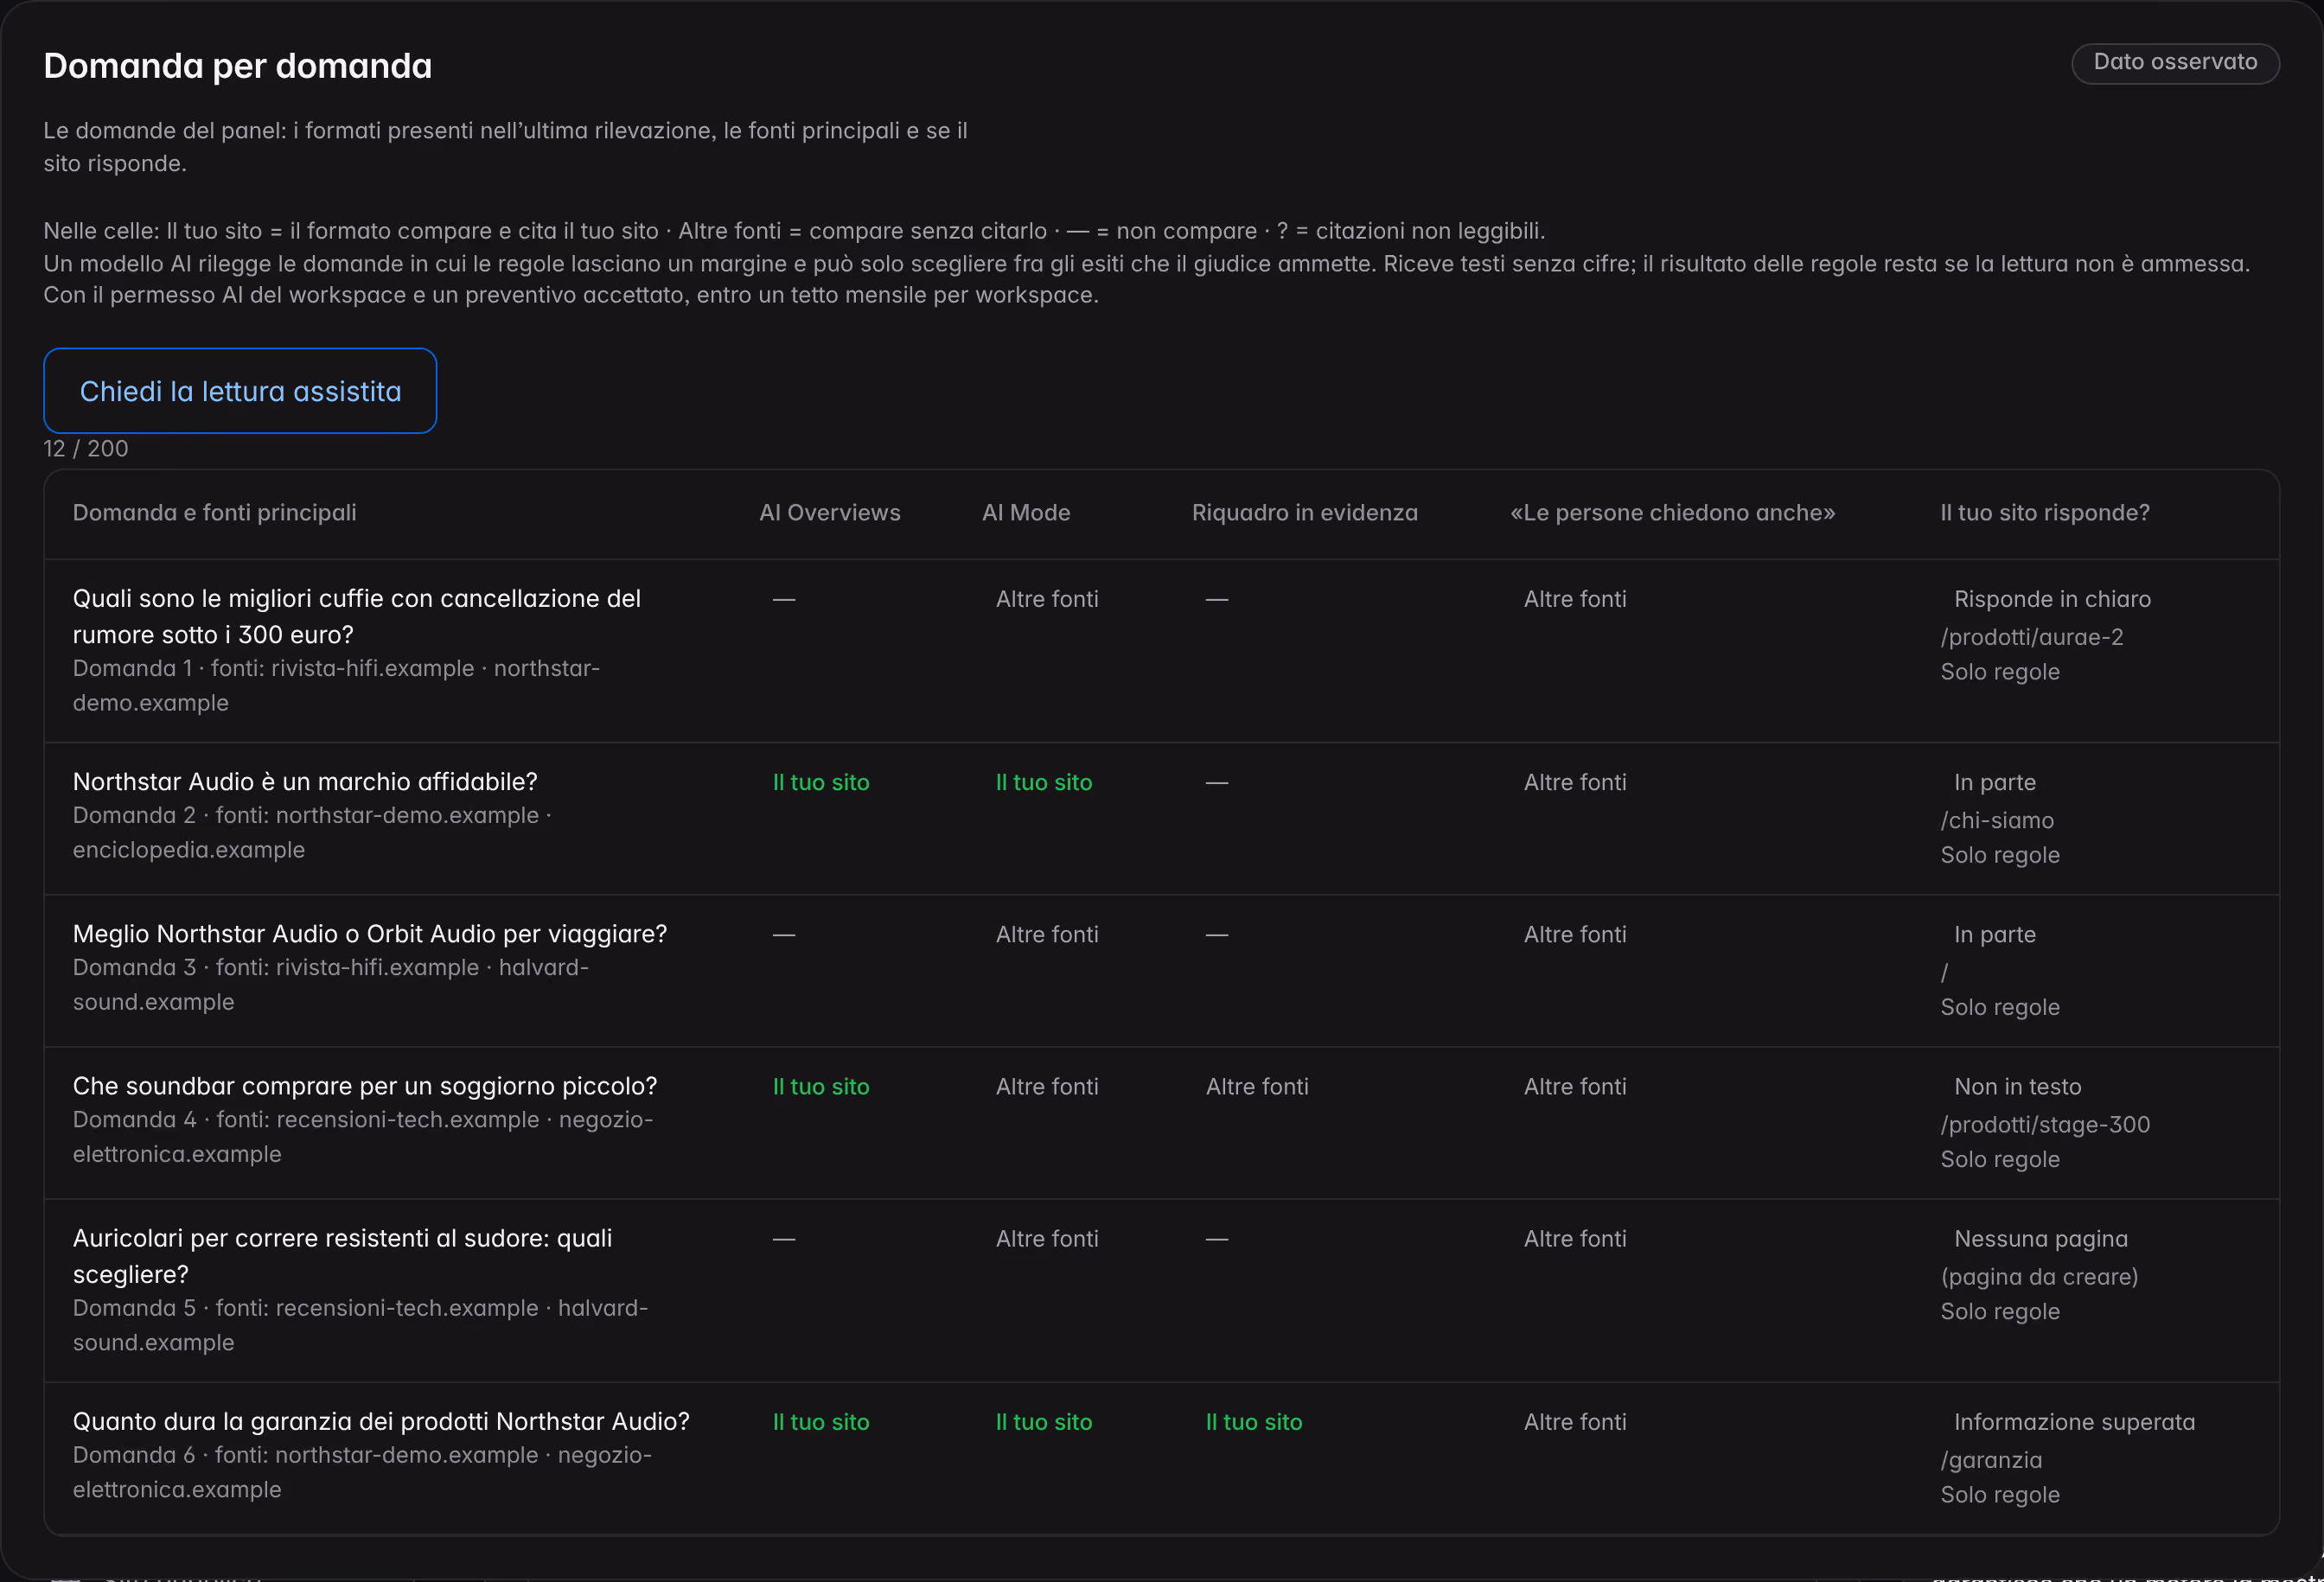Click the Domanda e fonti principali header
This screenshot has height=1582, width=2324.
214,513
